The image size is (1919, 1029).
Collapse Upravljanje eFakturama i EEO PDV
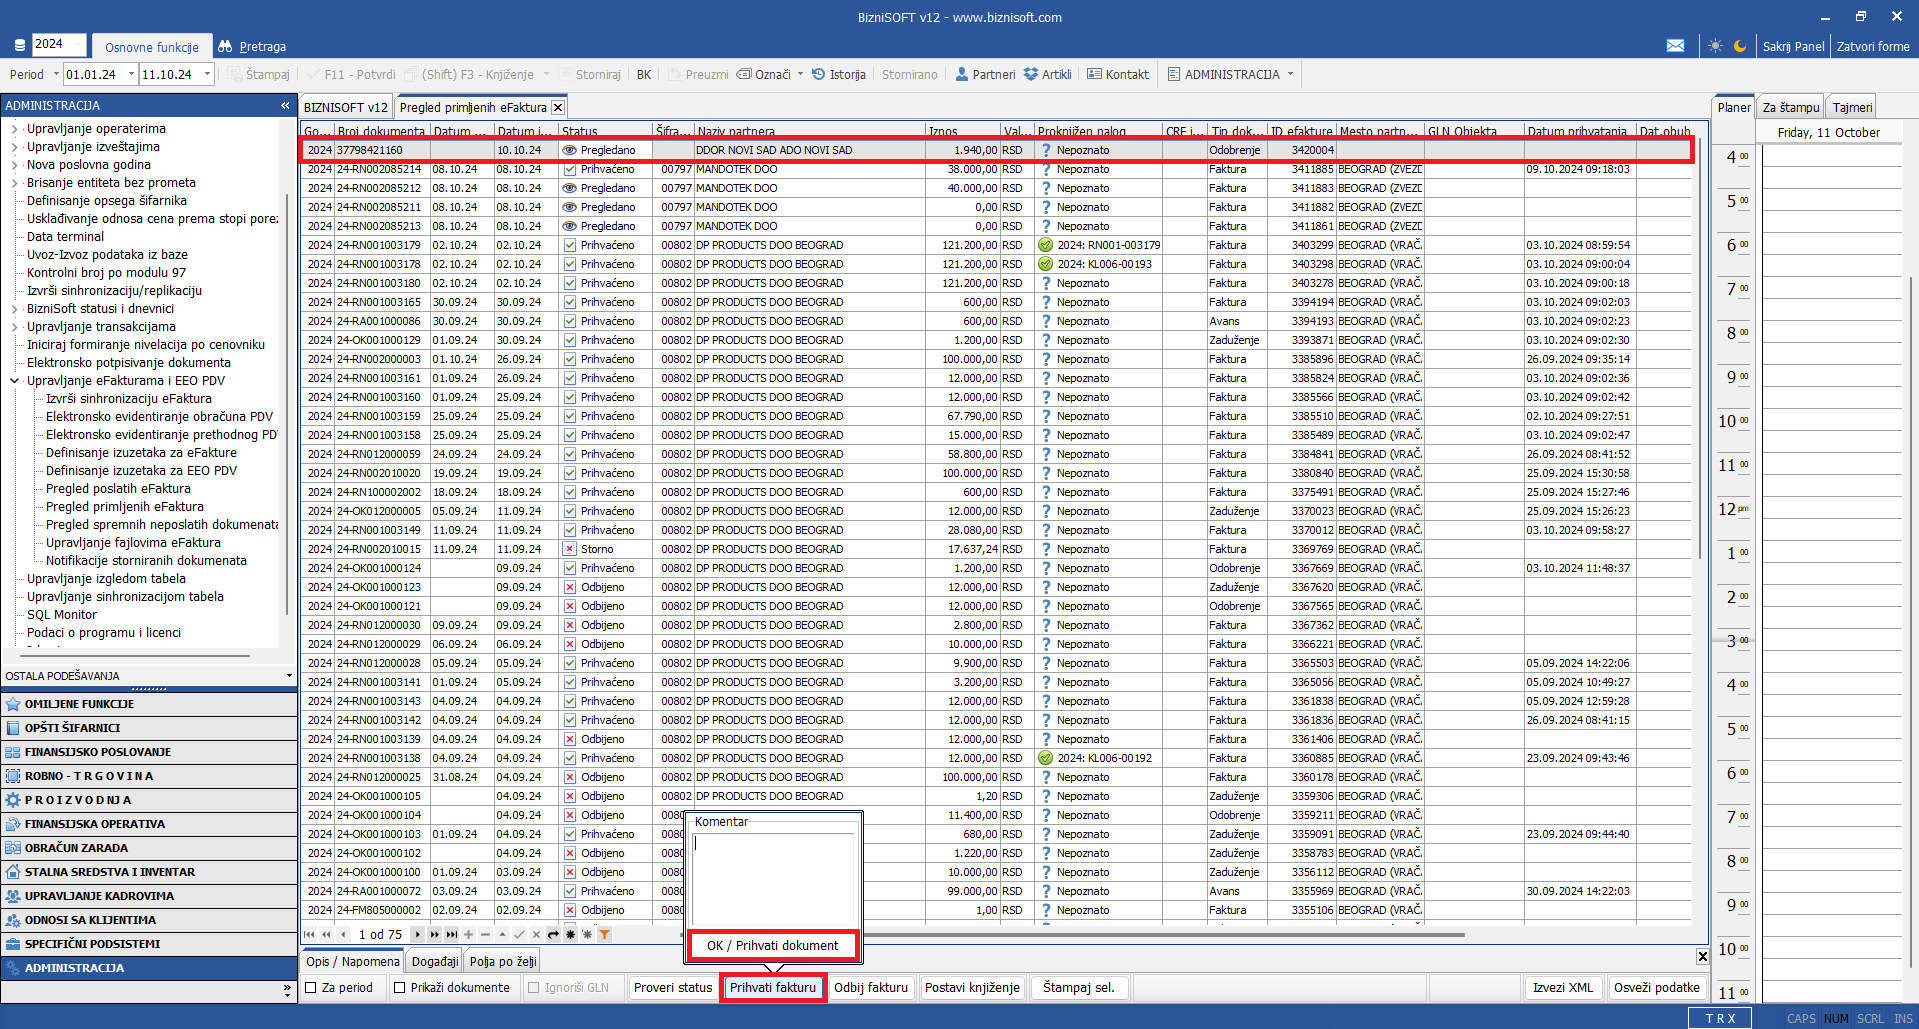14,381
